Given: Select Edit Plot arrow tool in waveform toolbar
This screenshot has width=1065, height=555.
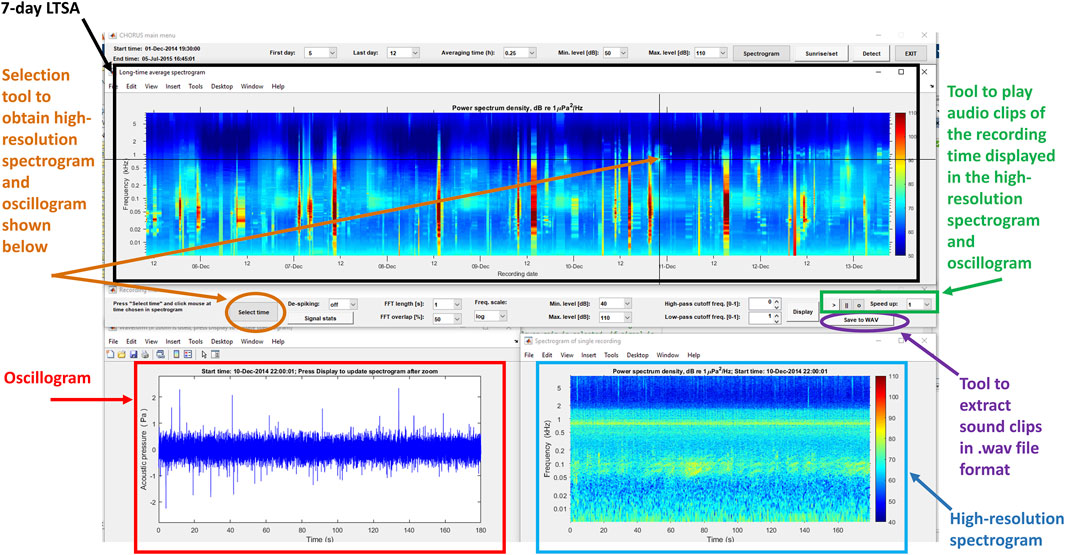Looking at the screenshot, I should (x=204, y=354).
